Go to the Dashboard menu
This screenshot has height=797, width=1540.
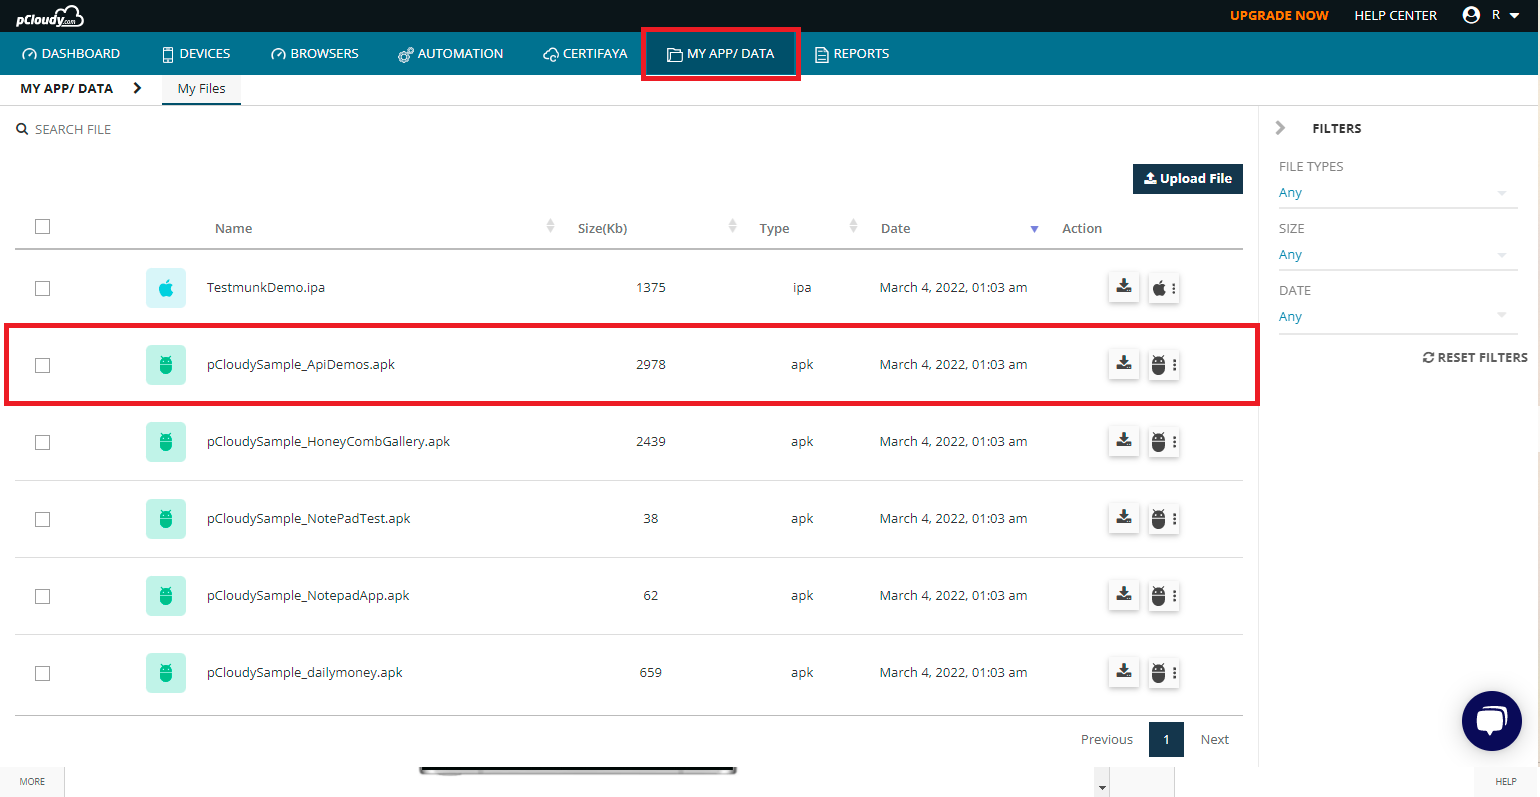(71, 53)
